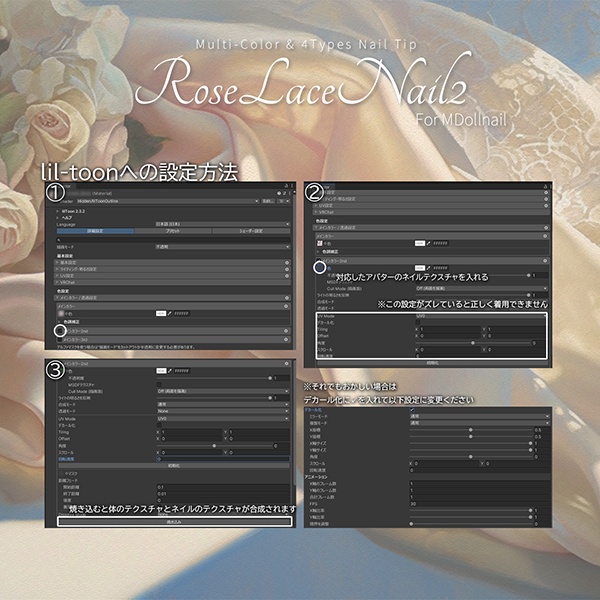Click 不透明度 slider handle in panel 3
The width and height of the screenshot is (600, 600).
pos(270,378)
